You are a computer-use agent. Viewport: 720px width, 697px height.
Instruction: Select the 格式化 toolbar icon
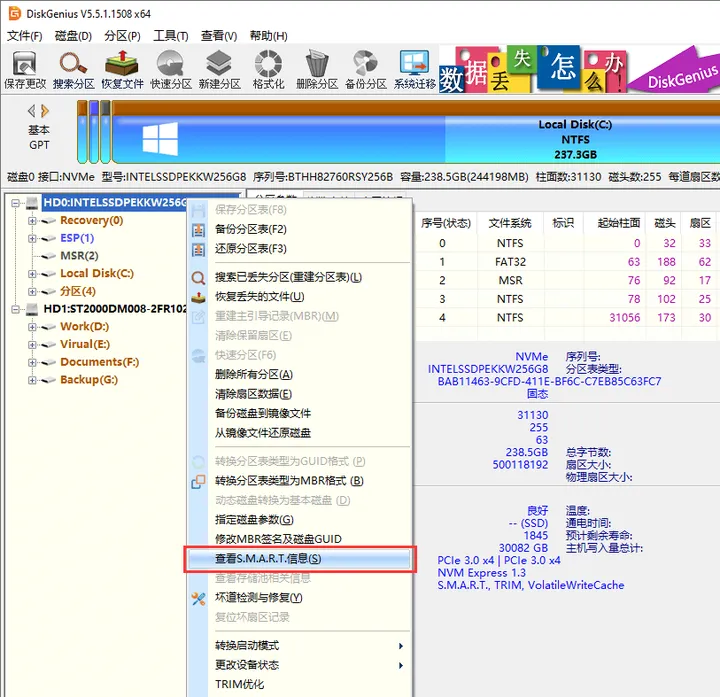tap(268, 63)
